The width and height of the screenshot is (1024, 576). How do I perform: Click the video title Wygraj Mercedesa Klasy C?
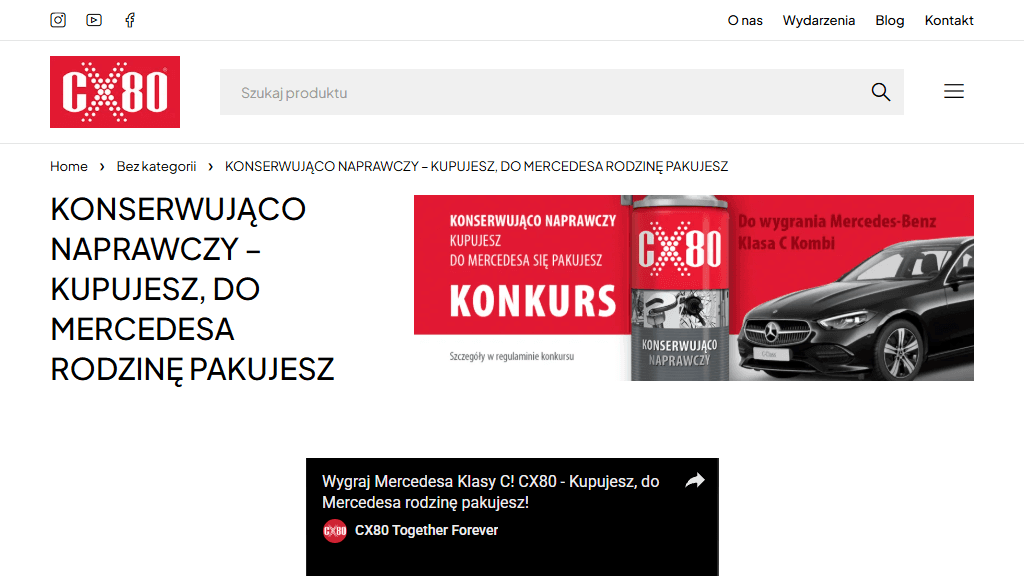tap(490, 492)
